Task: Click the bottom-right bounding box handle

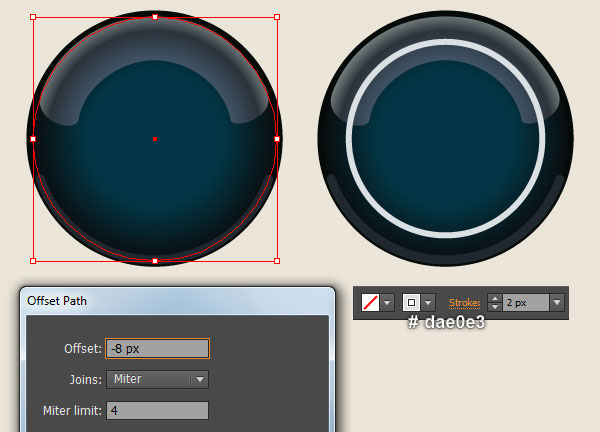Action: click(277, 261)
